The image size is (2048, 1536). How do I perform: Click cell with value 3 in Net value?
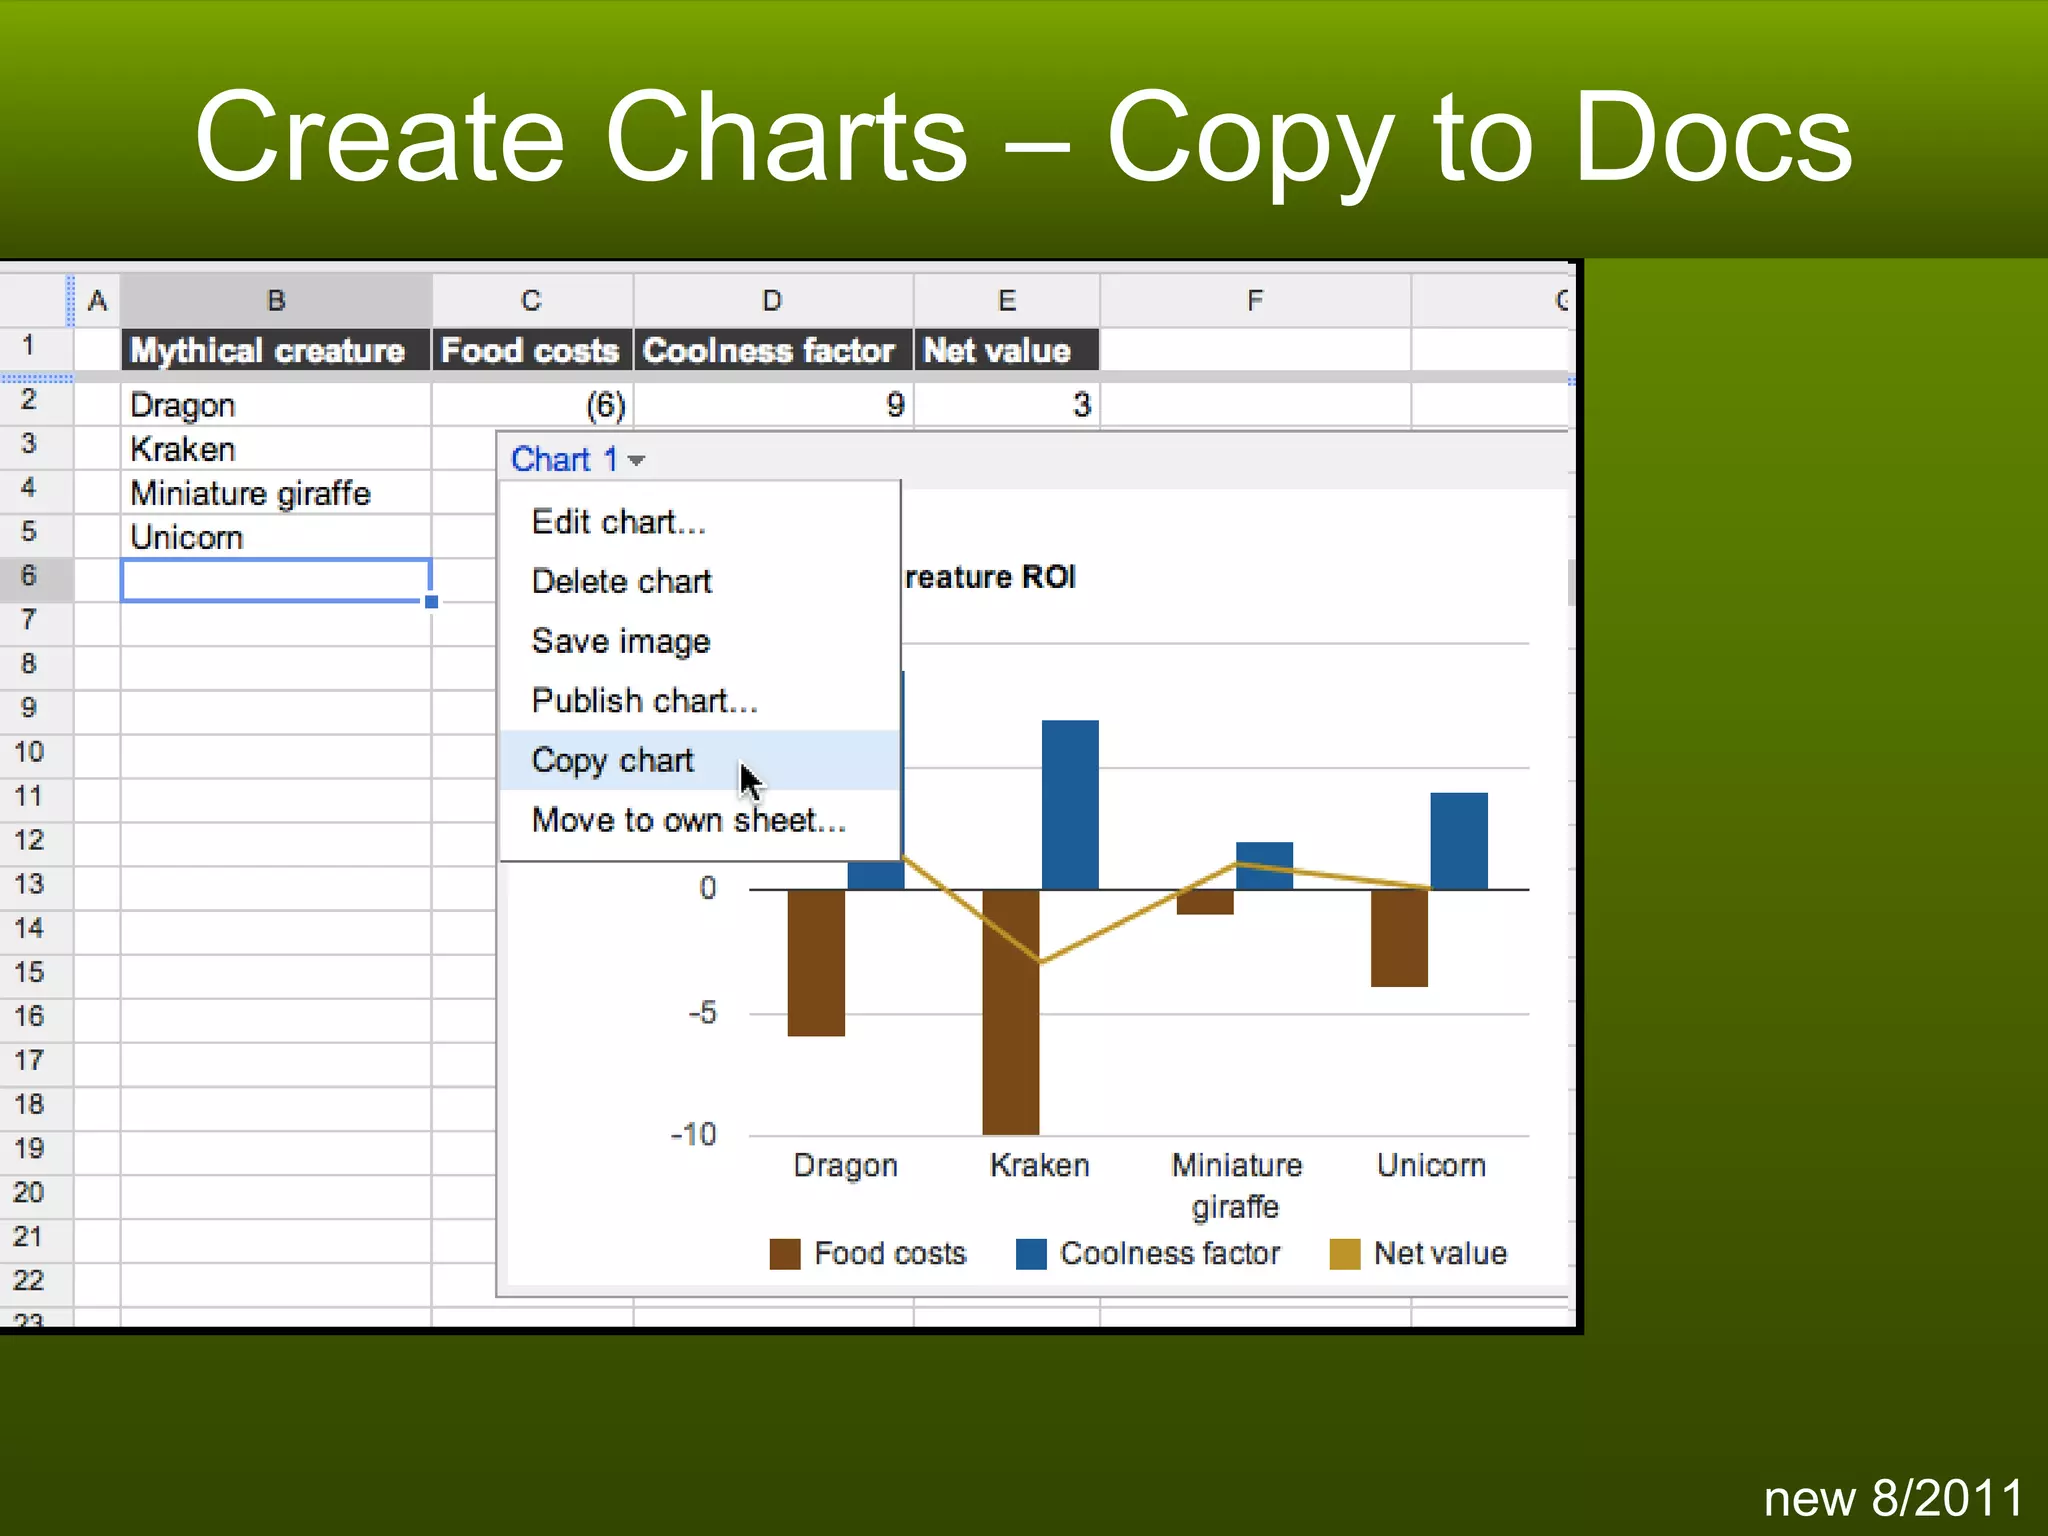[x=1007, y=405]
